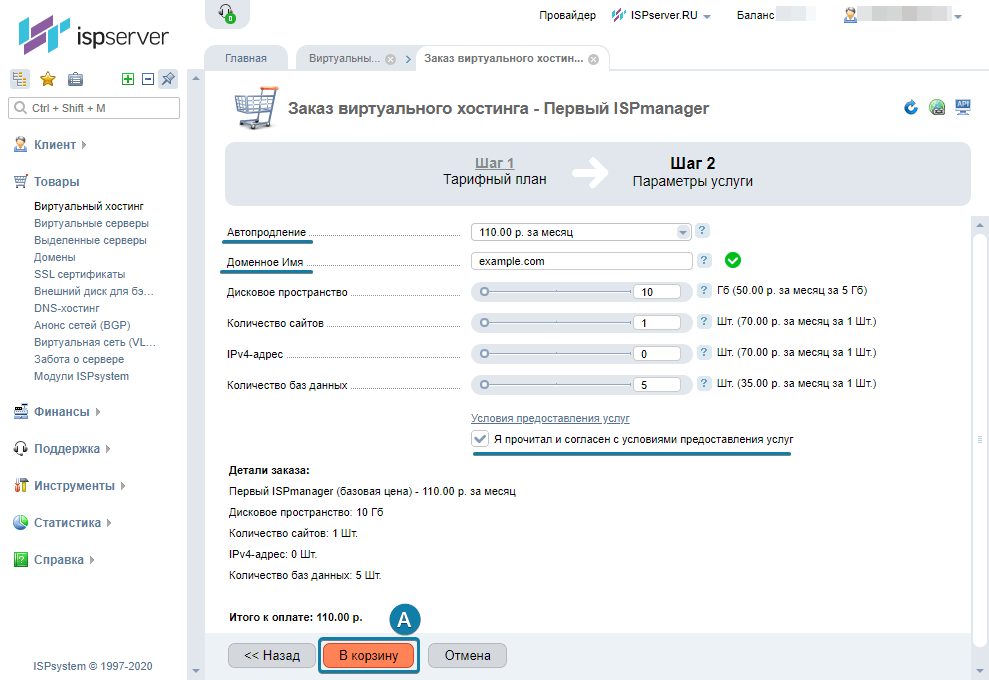
Task: Click the globe printer icon in header
Action: click(x=937, y=107)
